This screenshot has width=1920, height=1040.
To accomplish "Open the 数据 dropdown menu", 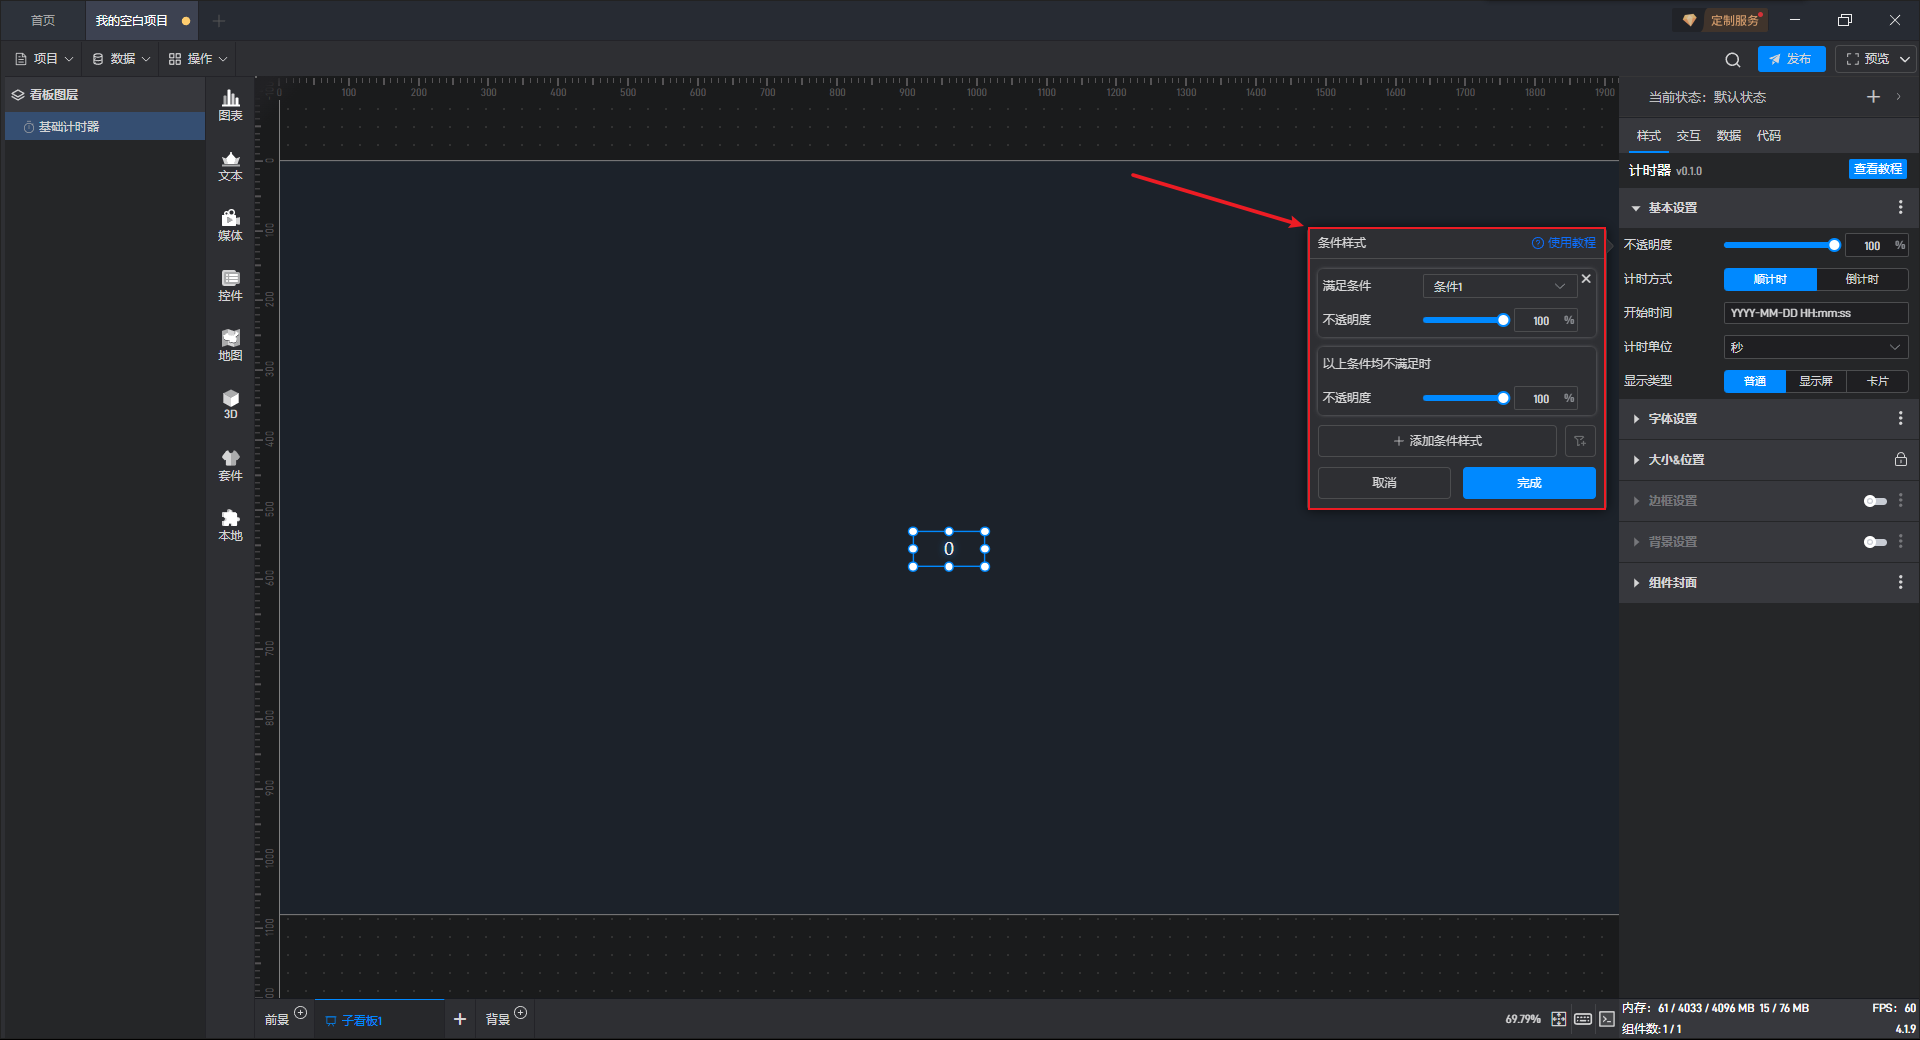I will [x=121, y=59].
